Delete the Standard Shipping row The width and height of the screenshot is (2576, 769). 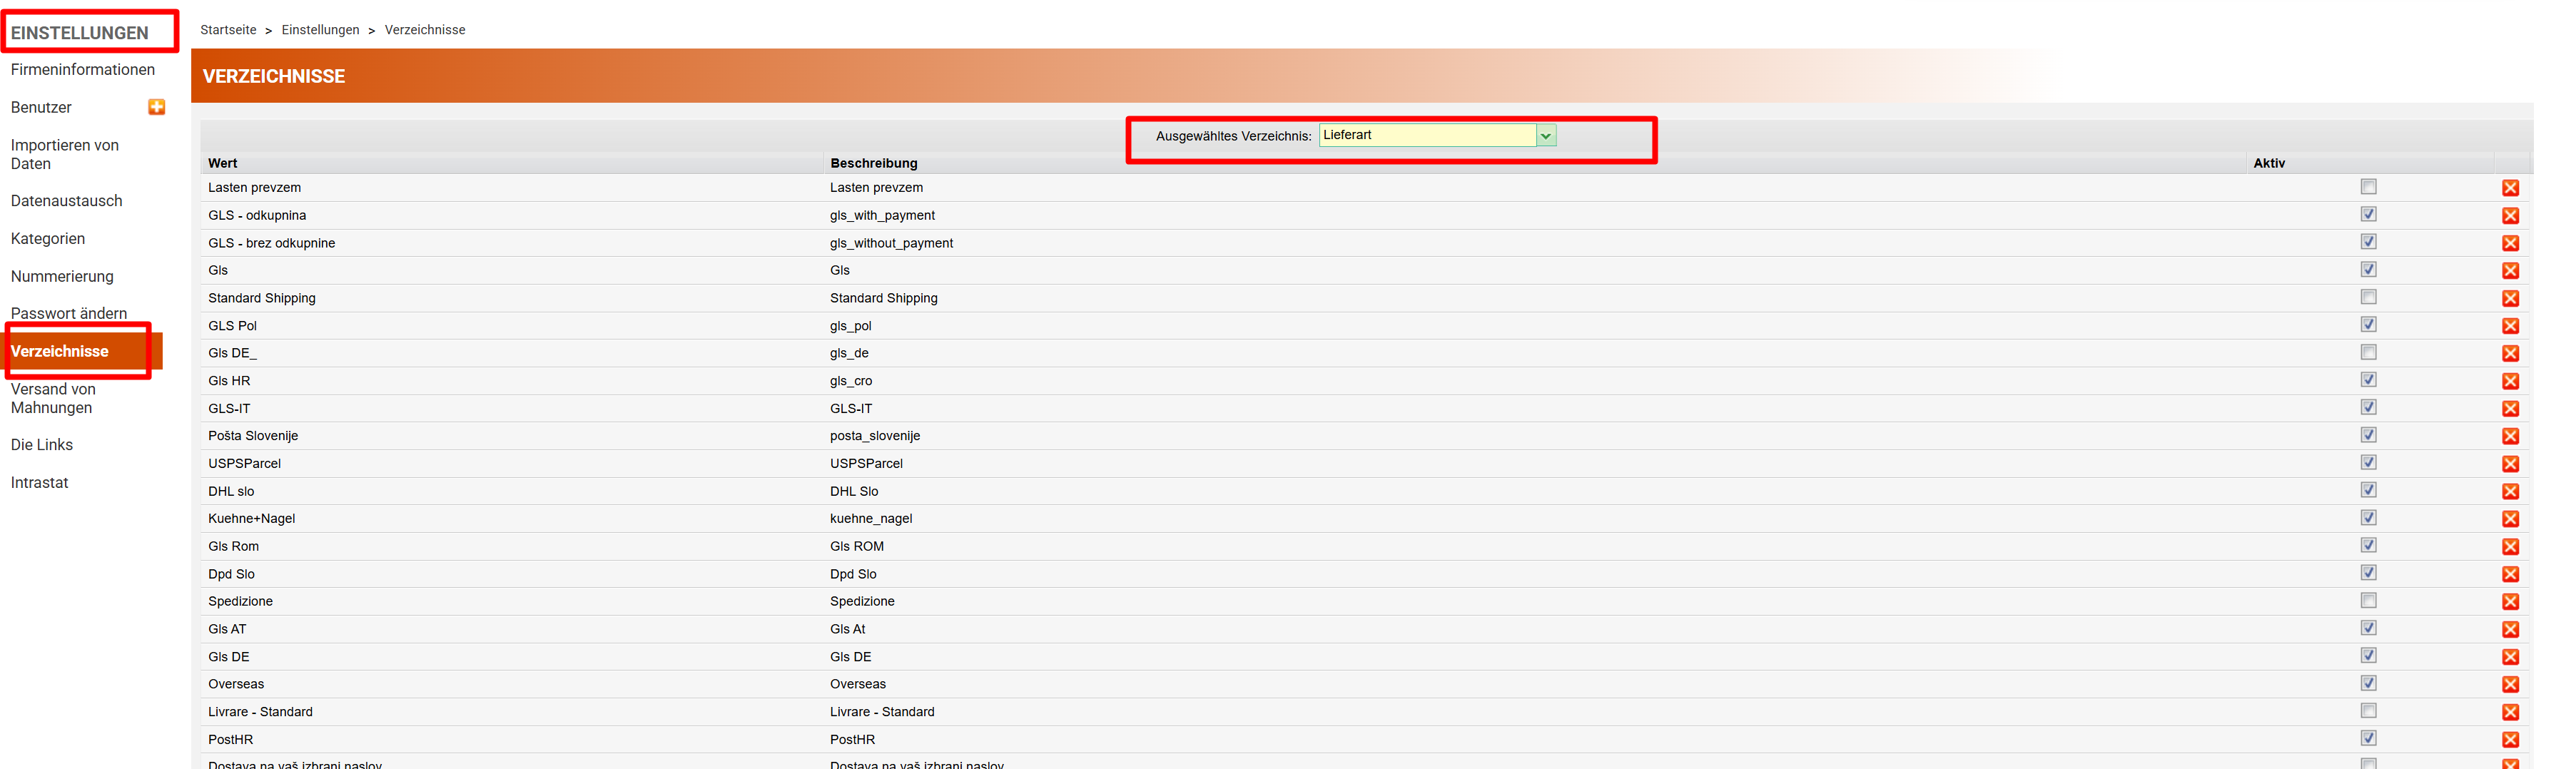point(2510,298)
